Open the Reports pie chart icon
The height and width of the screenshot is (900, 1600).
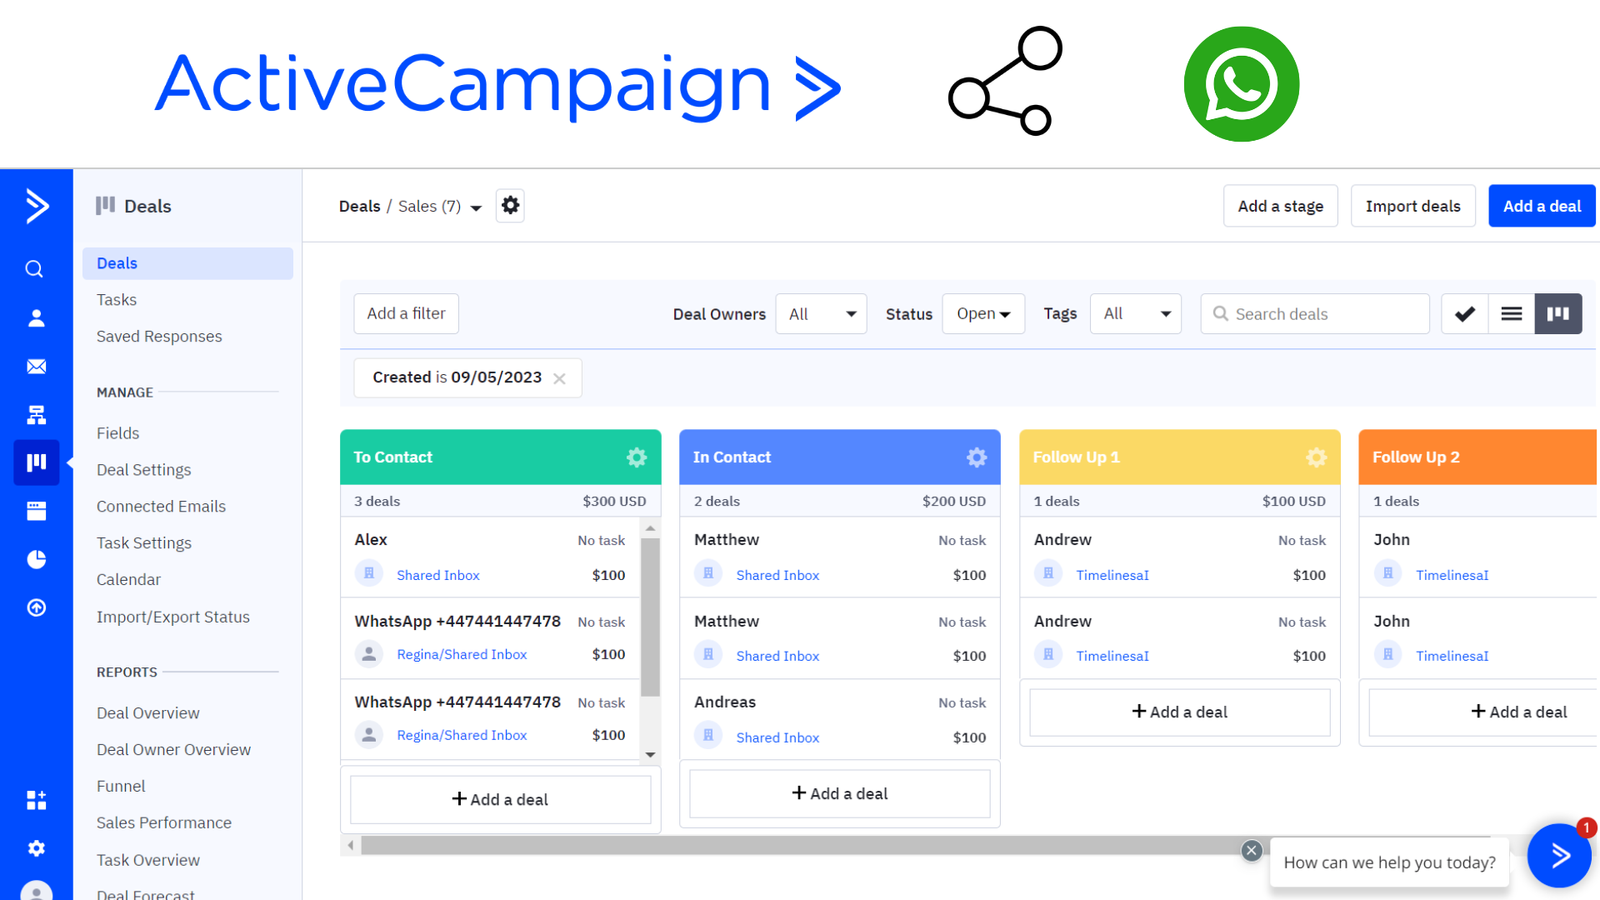(x=35, y=559)
